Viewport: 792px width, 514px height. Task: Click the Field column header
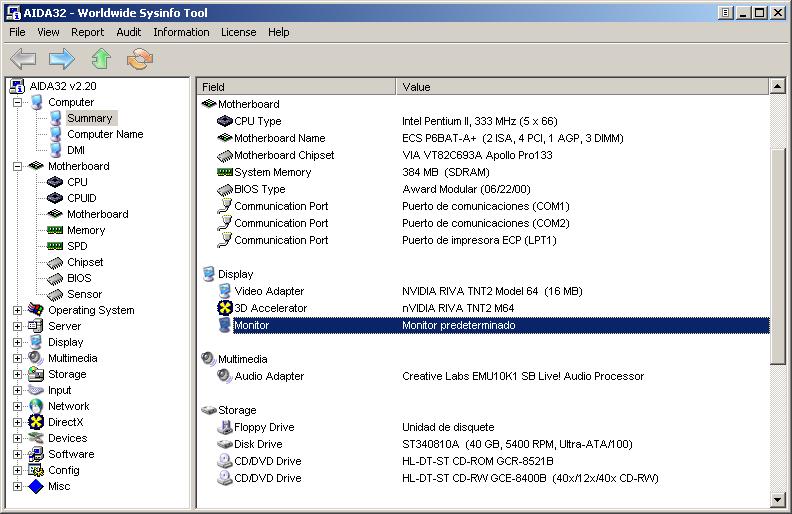pos(296,87)
